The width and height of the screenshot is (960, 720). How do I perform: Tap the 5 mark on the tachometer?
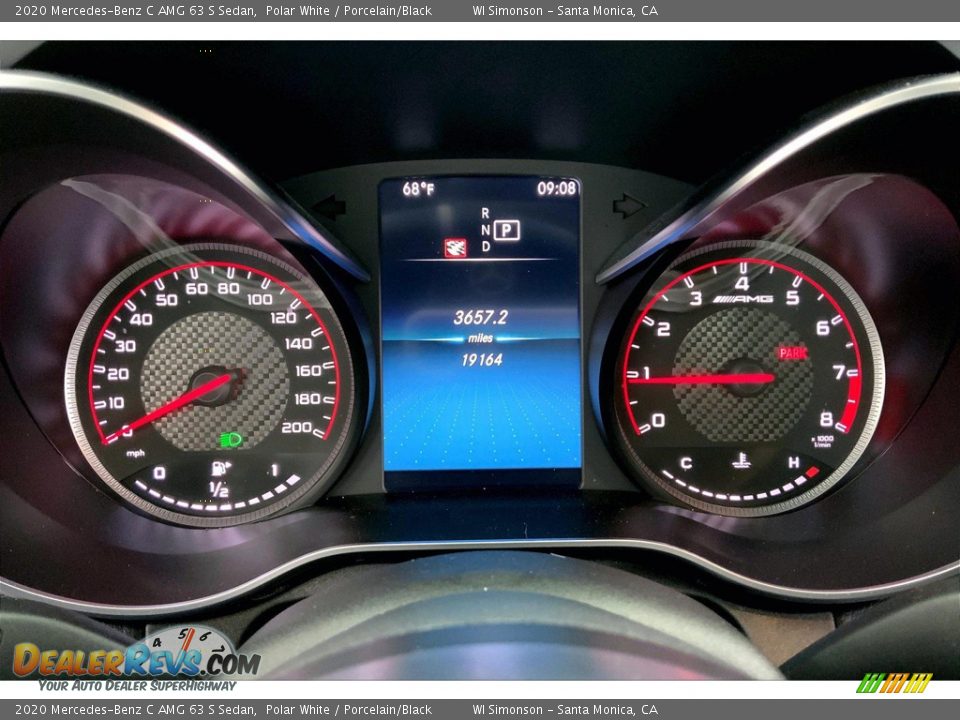(x=792, y=298)
